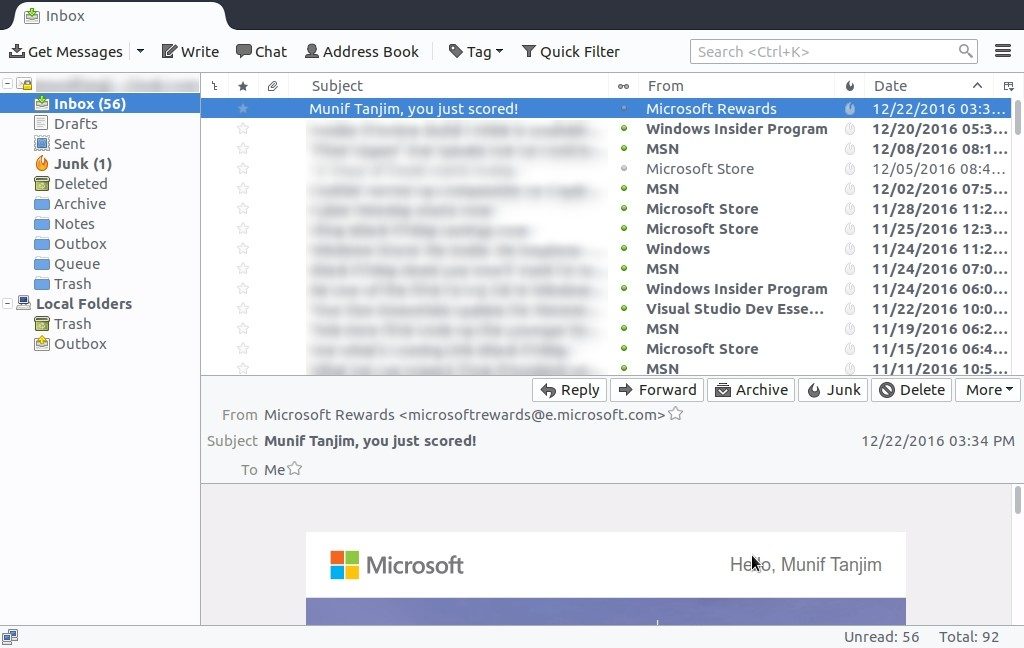Click the Unread: 56 status text
The width and height of the screenshot is (1024, 648).
881,637
